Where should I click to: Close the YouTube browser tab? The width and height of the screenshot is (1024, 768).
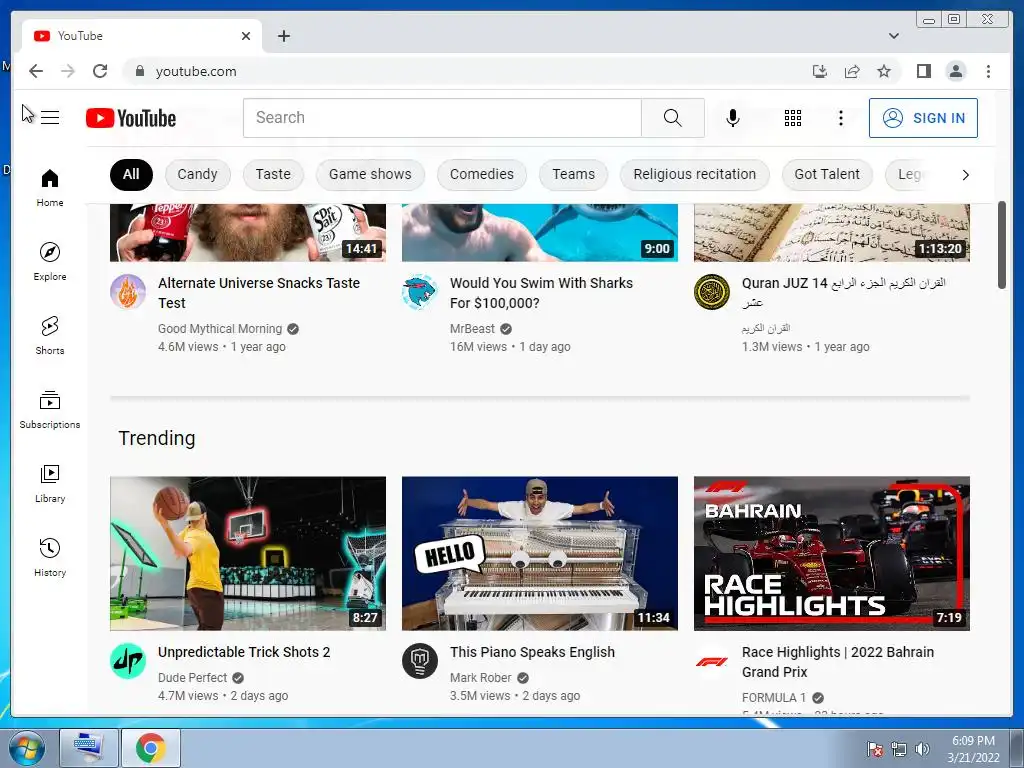coord(246,36)
